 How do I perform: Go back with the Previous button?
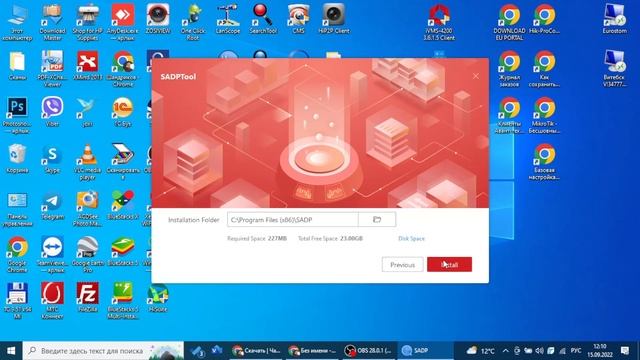click(x=402, y=264)
